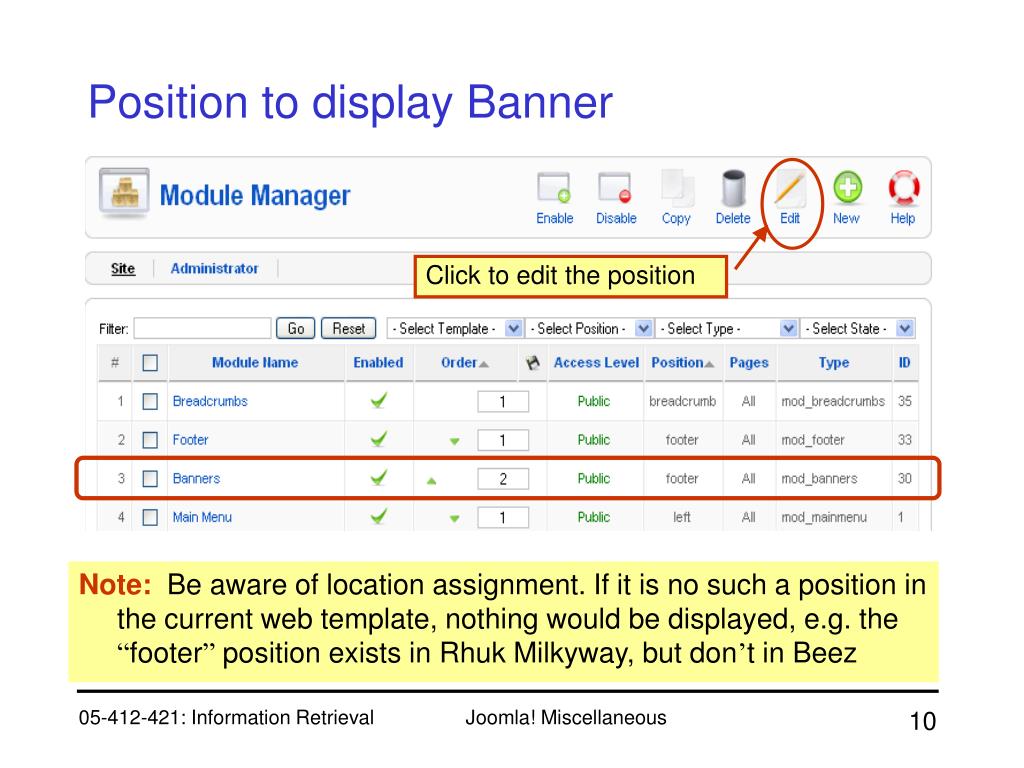Click the Disable toolbar icon

coord(615,188)
